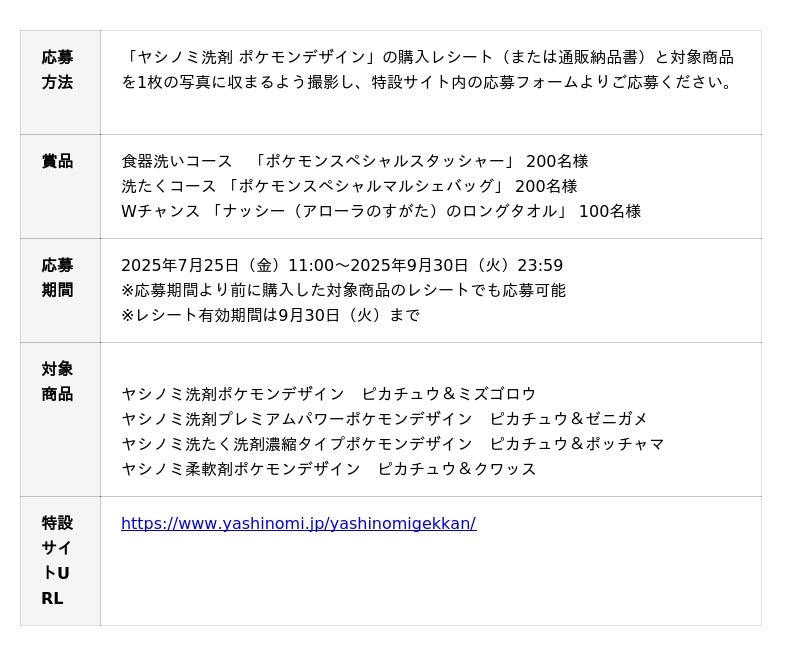Click the 洗たく洗剤濃縮タイプ ピカチュウ＆ポッチャマ line
The height and width of the screenshot is (656, 800).
pyautogui.click(x=392, y=444)
